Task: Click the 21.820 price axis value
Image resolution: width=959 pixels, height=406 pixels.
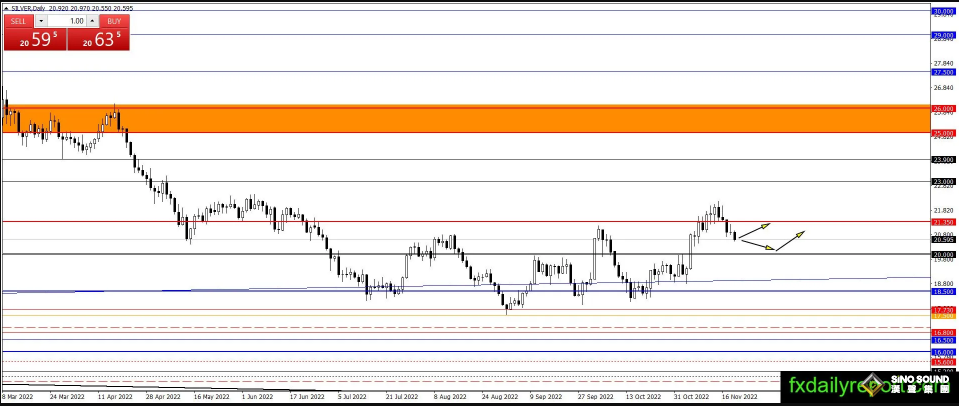Action: click(942, 210)
